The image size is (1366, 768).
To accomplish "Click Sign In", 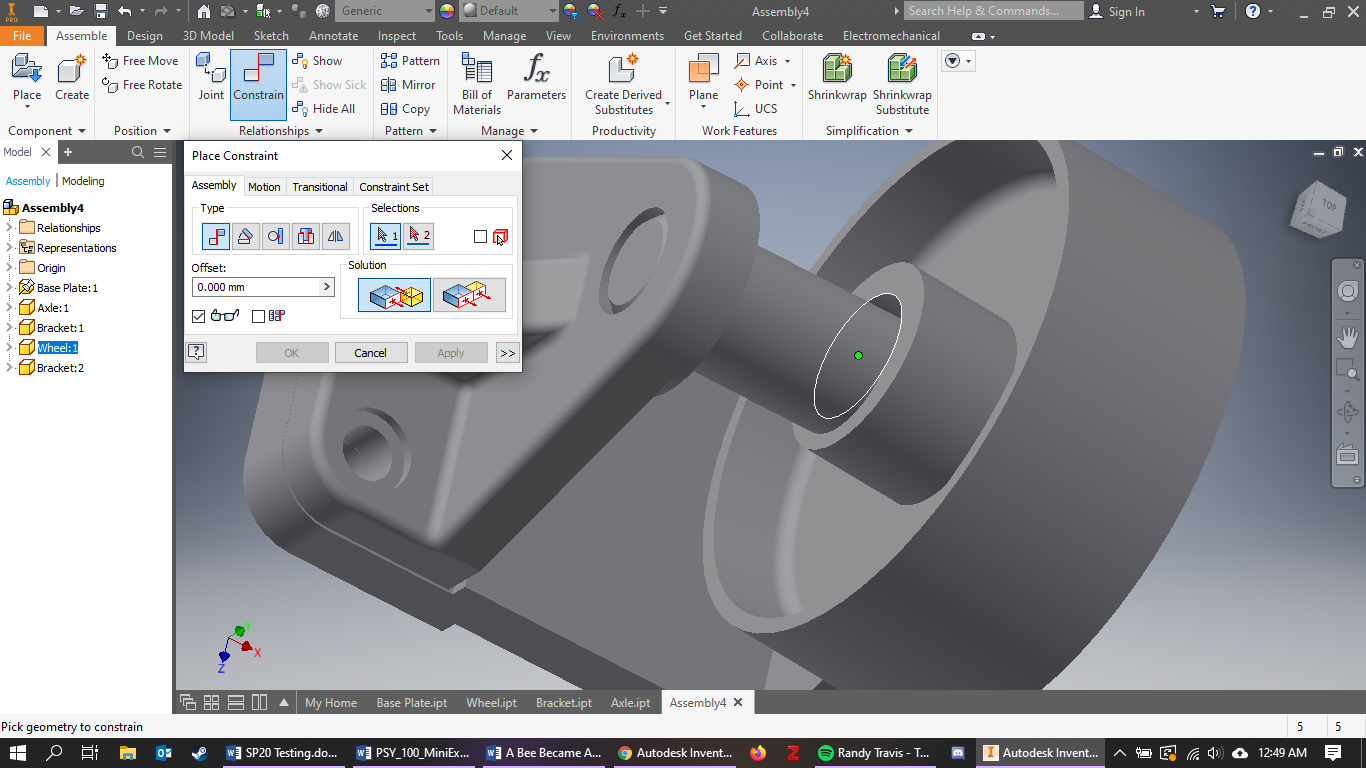I will click(1116, 11).
